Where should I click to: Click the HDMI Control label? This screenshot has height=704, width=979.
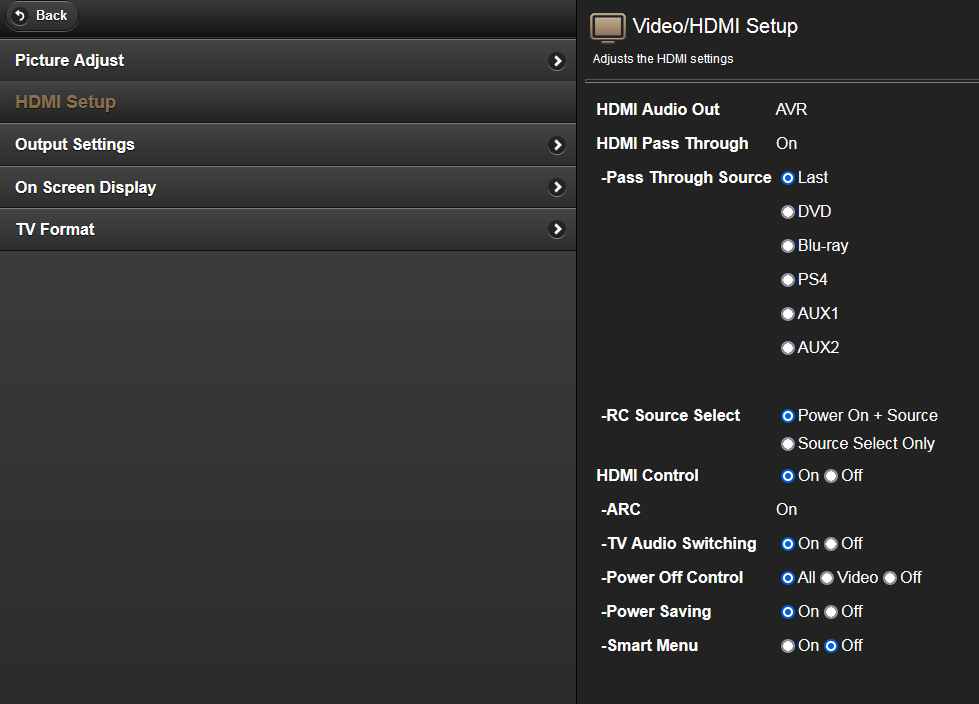(x=647, y=476)
